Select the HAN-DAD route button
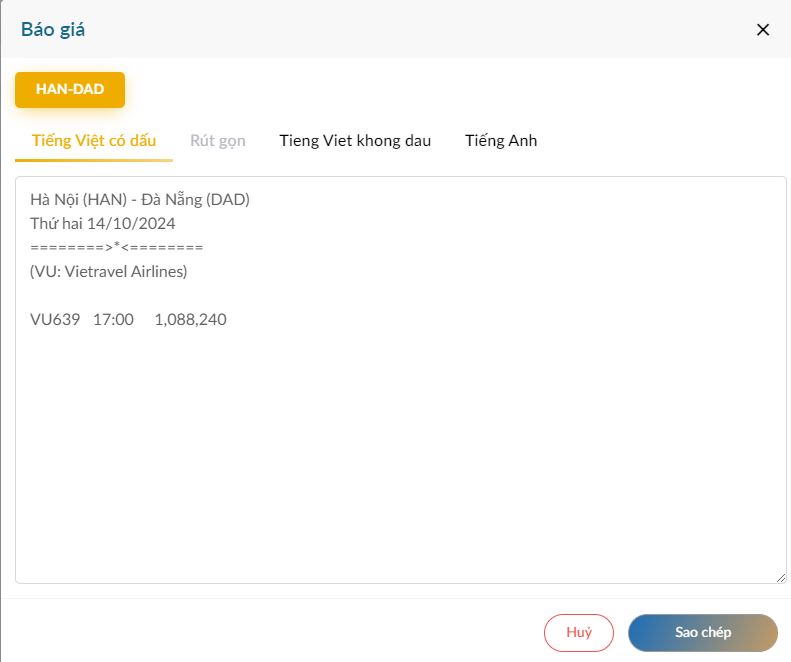 70,90
